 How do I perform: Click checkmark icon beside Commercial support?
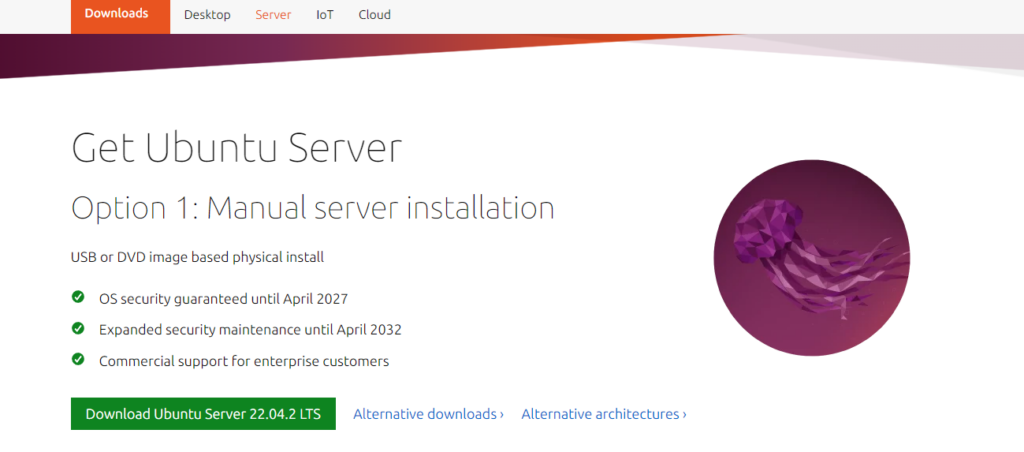pos(78,359)
